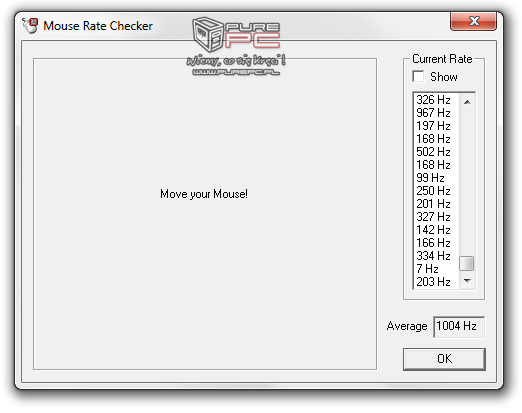Screen dimensions: 522x413
Task: Select the 967 Hz entry in list
Action: [436, 113]
